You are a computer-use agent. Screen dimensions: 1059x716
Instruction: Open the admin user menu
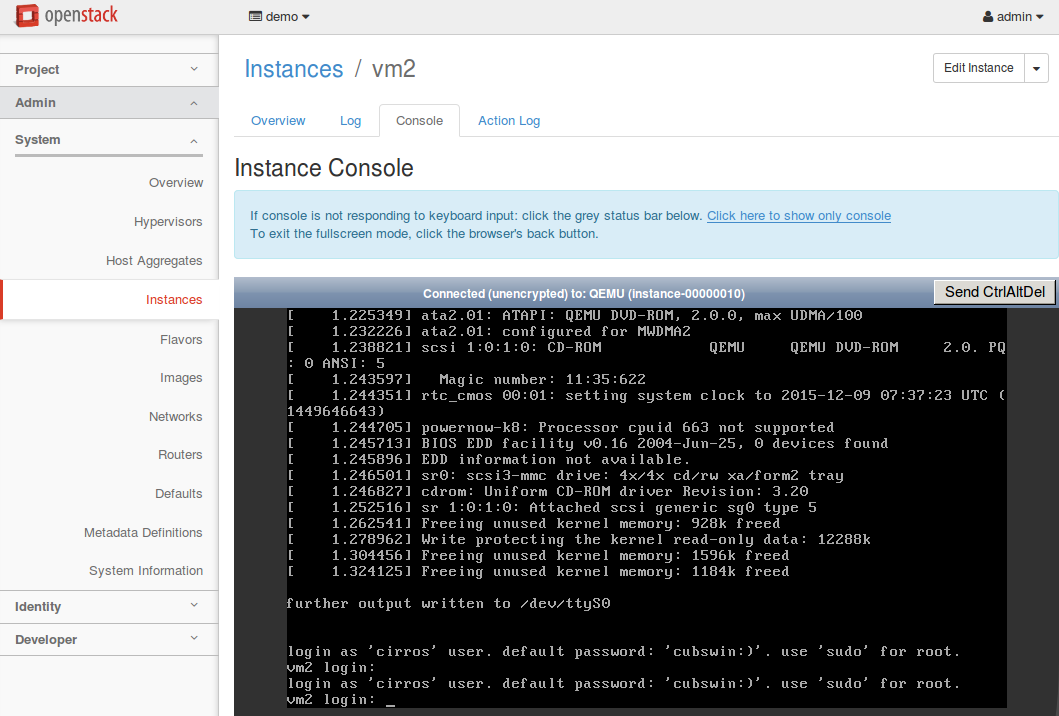pyautogui.click(x=1013, y=17)
